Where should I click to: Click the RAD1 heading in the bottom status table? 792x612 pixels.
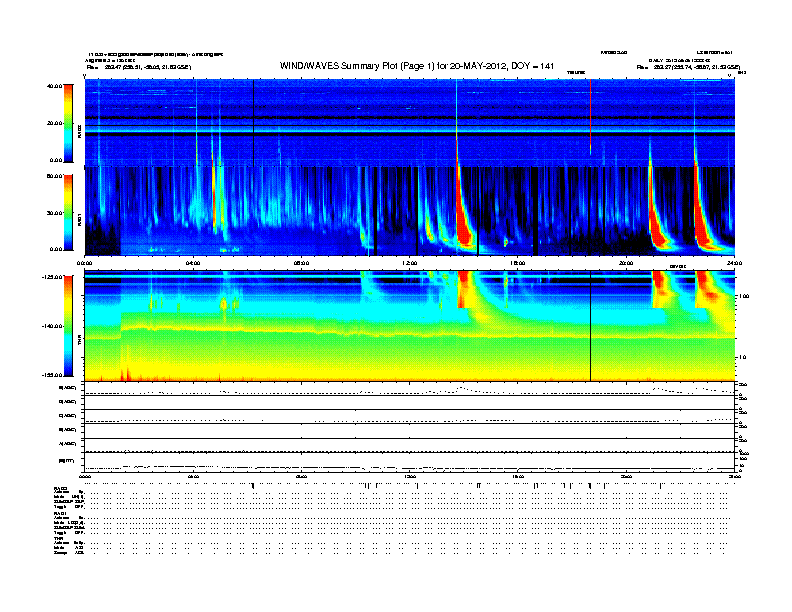[61, 514]
